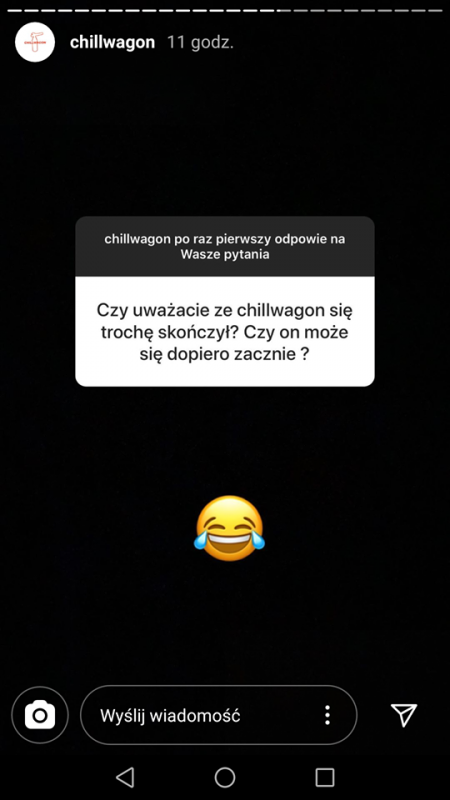Open the camera icon beside message field

pos(40,715)
